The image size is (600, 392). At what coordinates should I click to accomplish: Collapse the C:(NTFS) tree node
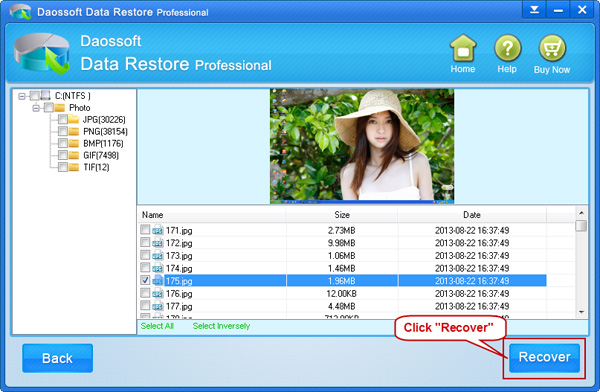(22, 96)
